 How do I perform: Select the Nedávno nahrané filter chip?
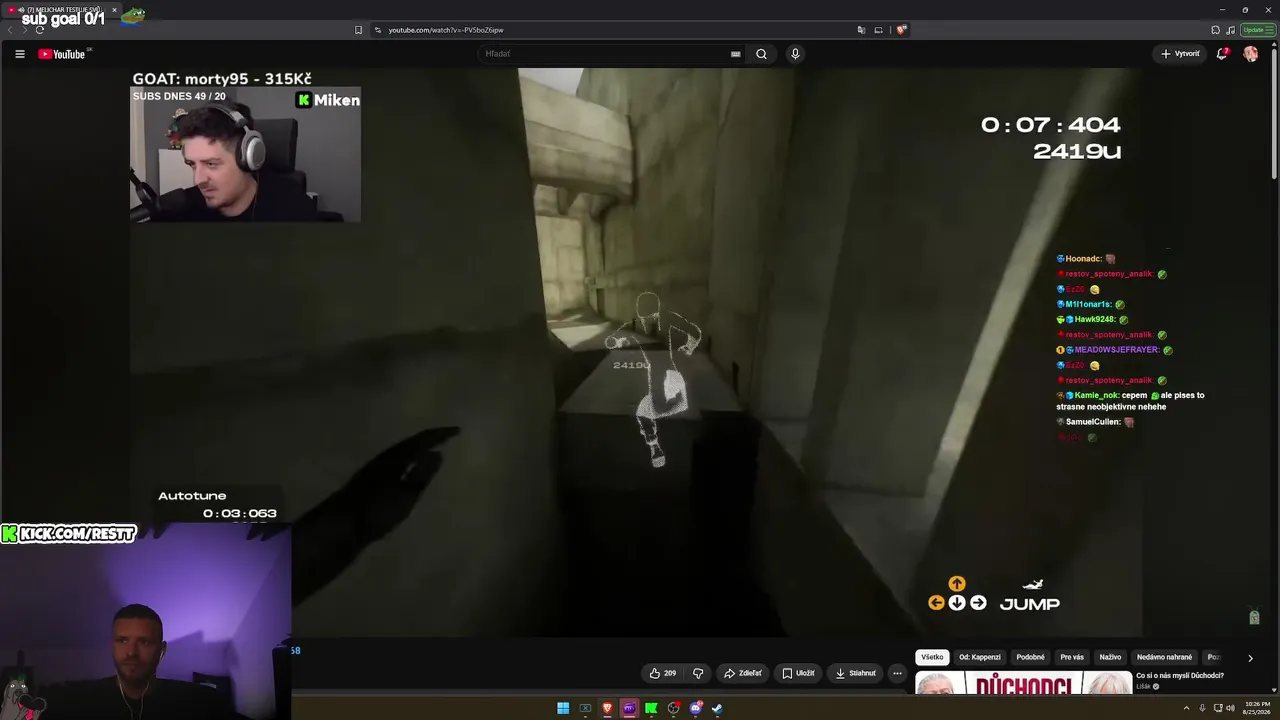(x=1164, y=657)
